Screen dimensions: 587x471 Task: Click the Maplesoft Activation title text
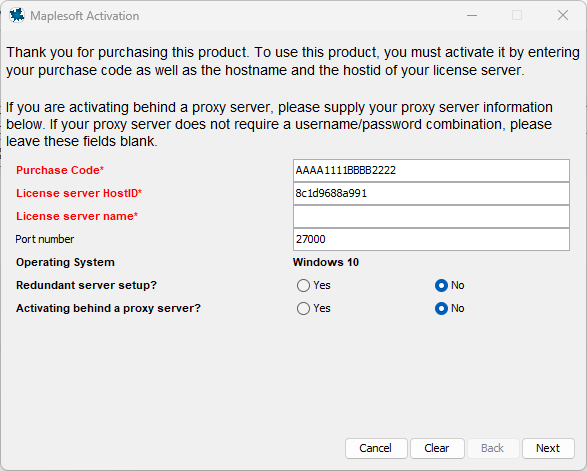[x=85, y=16]
